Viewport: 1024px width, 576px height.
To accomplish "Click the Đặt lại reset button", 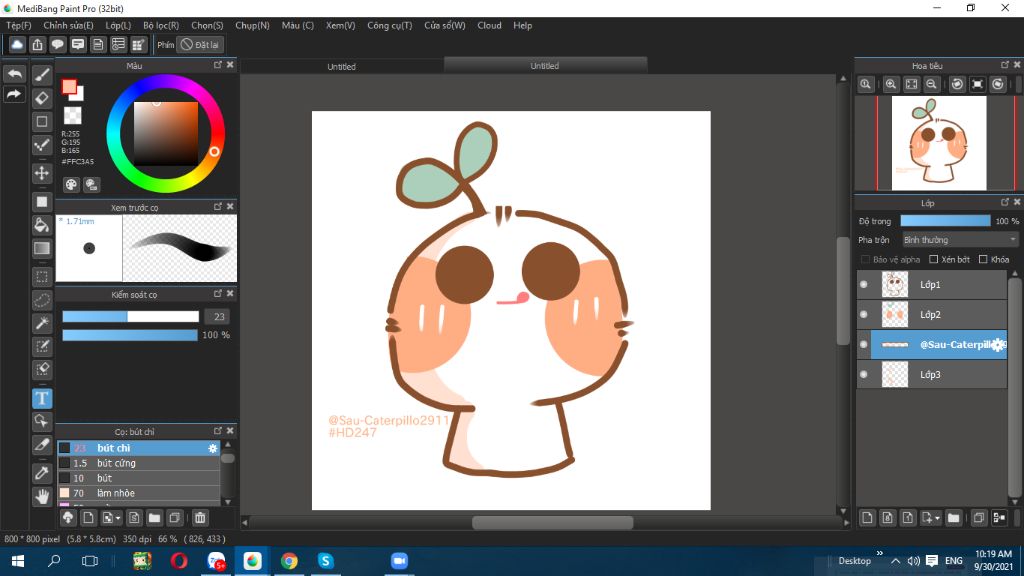I will [200, 44].
